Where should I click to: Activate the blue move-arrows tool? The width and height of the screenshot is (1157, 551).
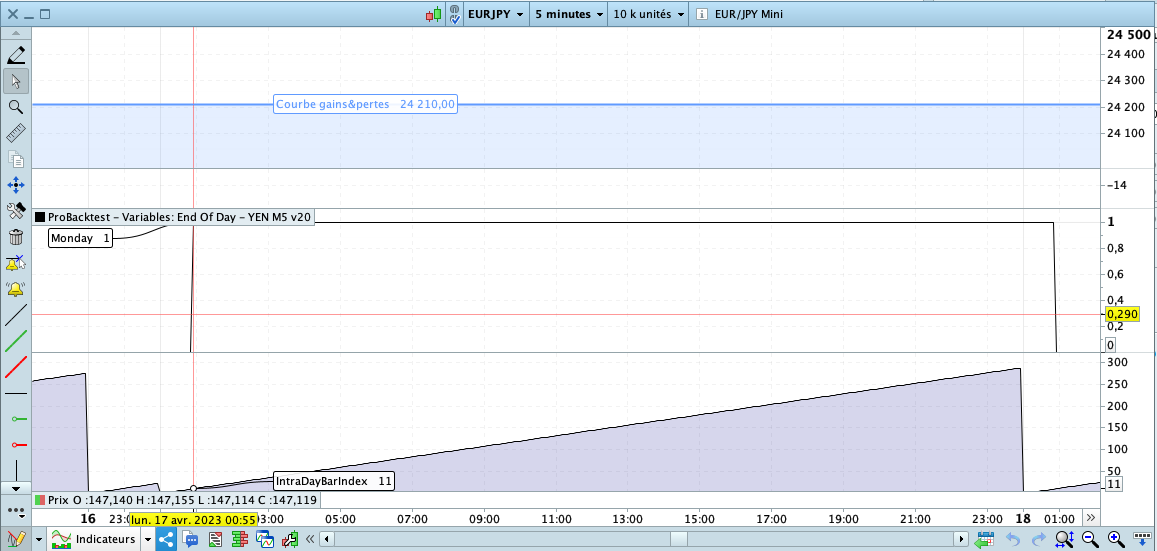tap(16, 185)
